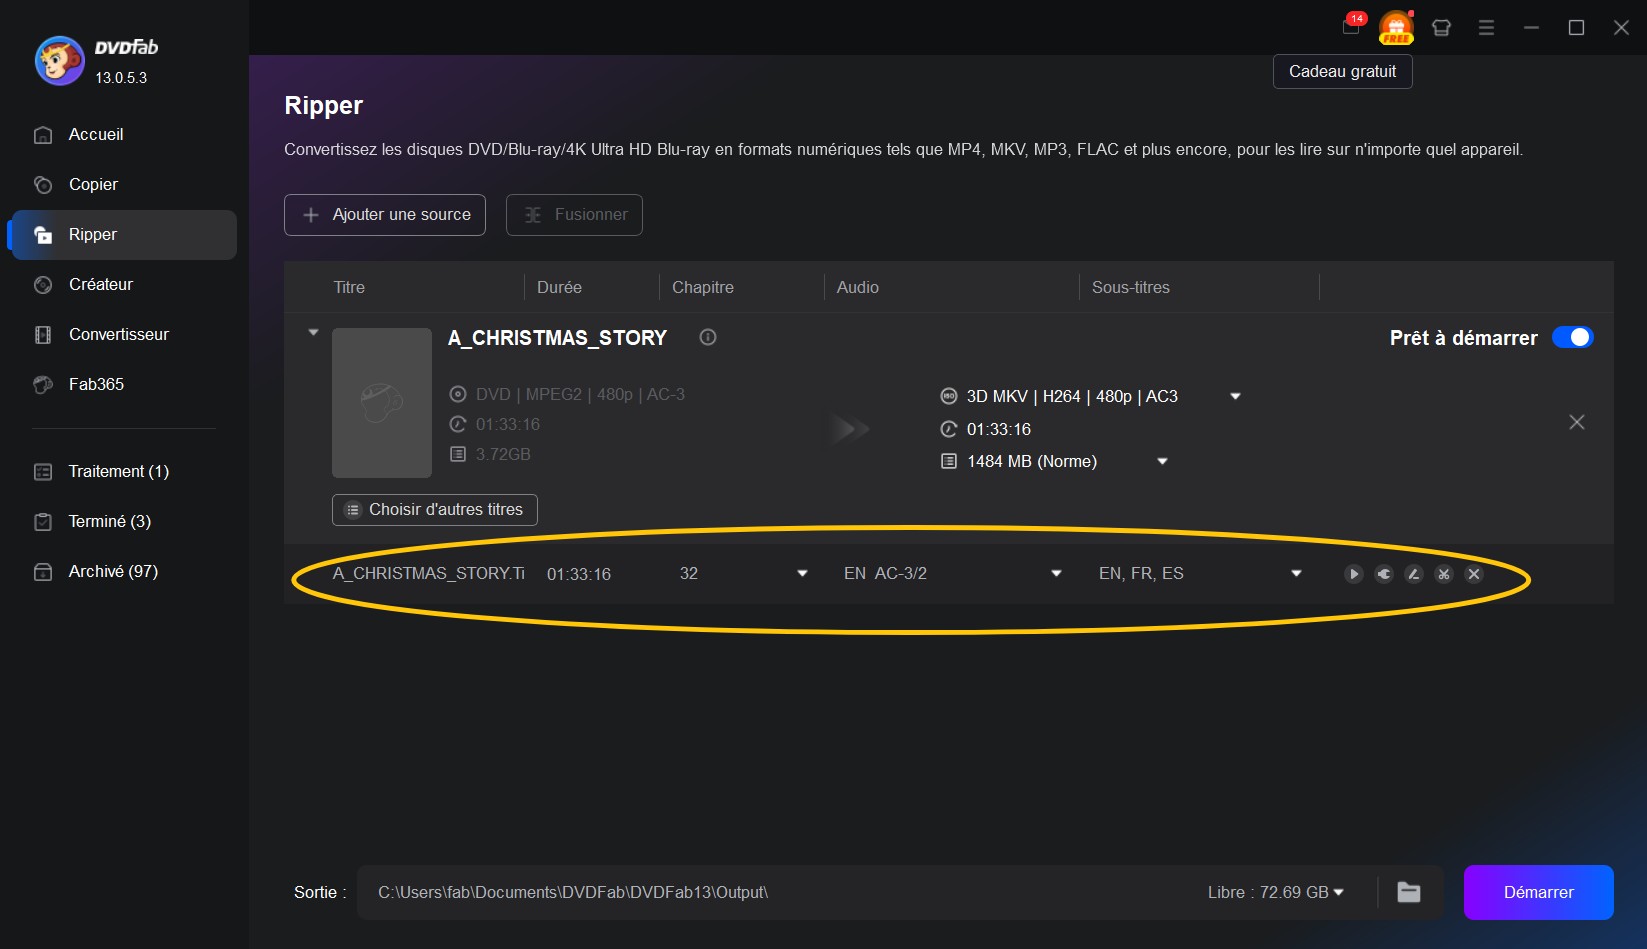Open the video editor pencil icon
The width and height of the screenshot is (1647, 949).
click(1413, 574)
